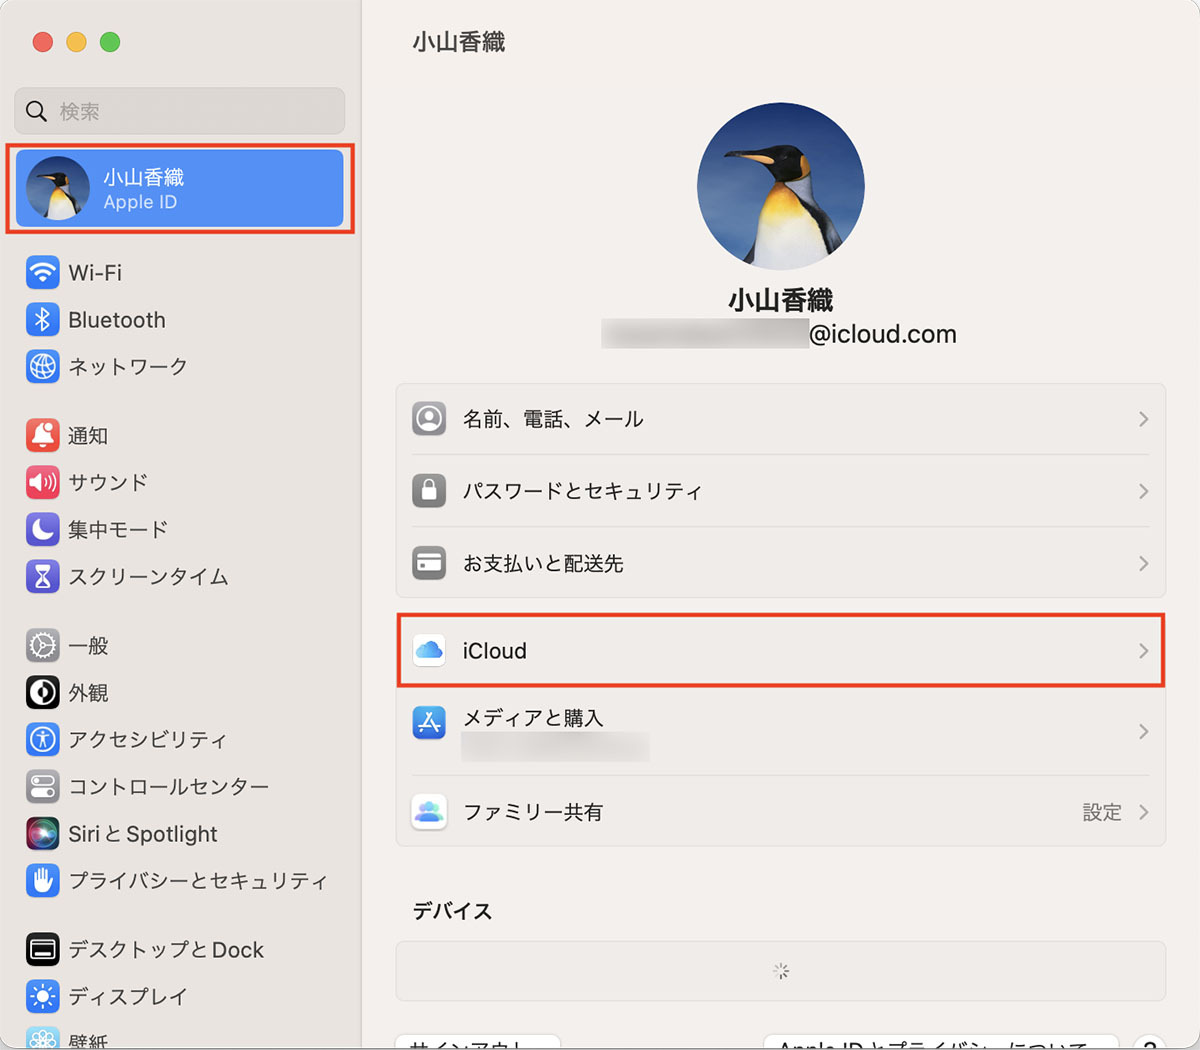Click the large penguin profile picture

pos(781,186)
